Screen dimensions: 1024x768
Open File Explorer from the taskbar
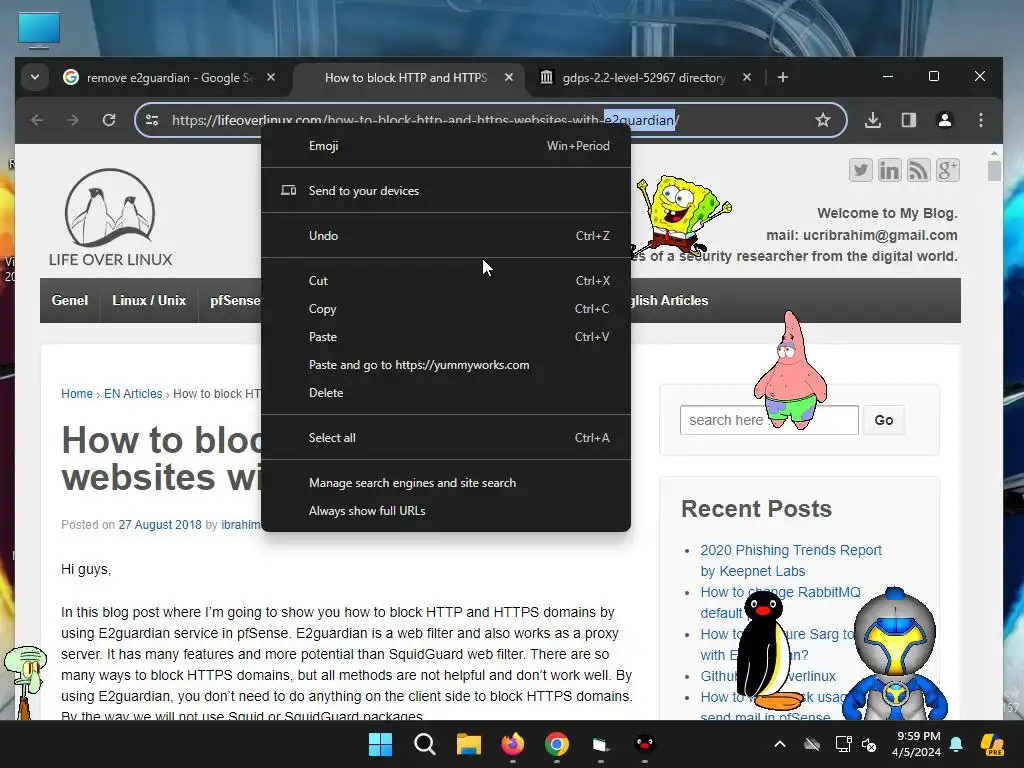[468, 744]
